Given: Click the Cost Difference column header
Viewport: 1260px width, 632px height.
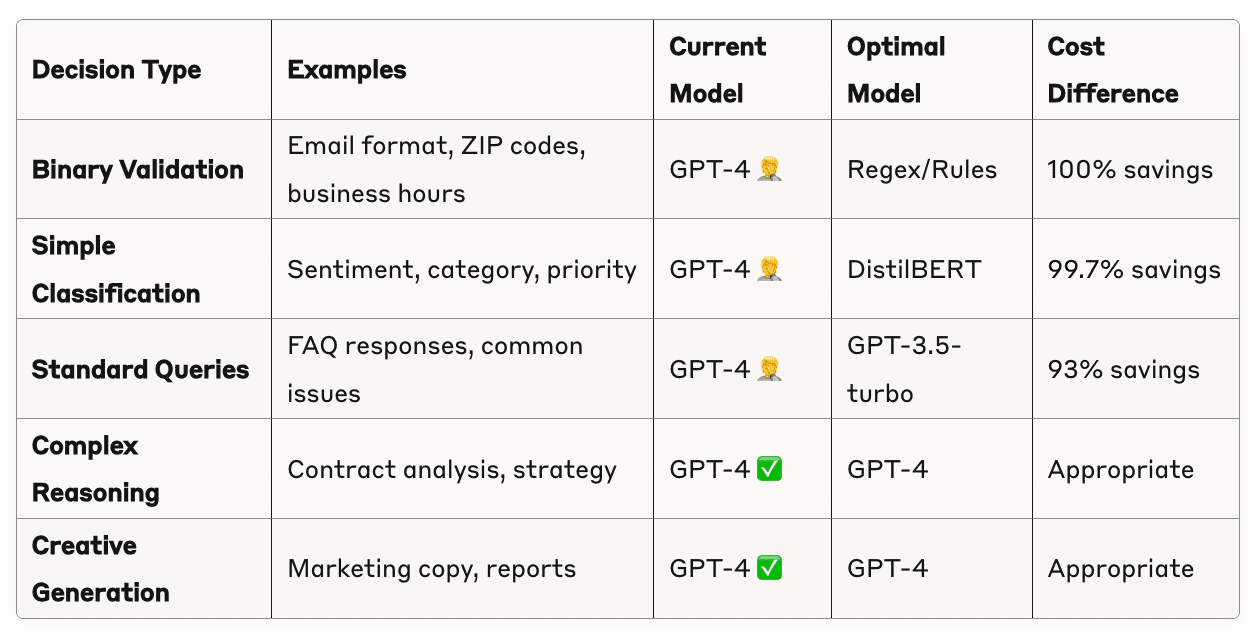Looking at the screenshot, I should (x=1113, y=70).
